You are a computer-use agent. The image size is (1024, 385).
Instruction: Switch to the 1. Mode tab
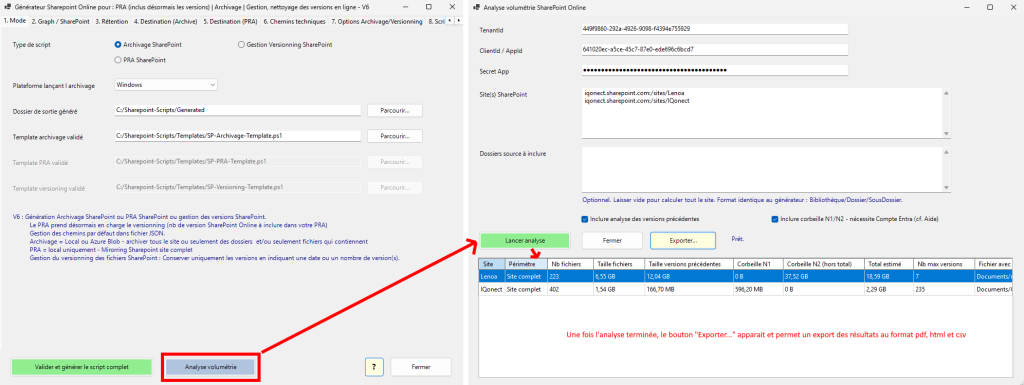click(x=14, y=21)
